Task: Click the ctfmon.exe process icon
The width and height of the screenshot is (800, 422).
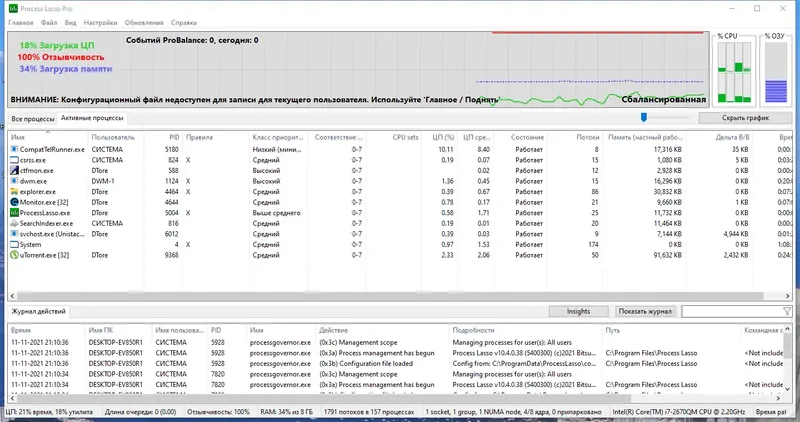Action: (14, 170)
